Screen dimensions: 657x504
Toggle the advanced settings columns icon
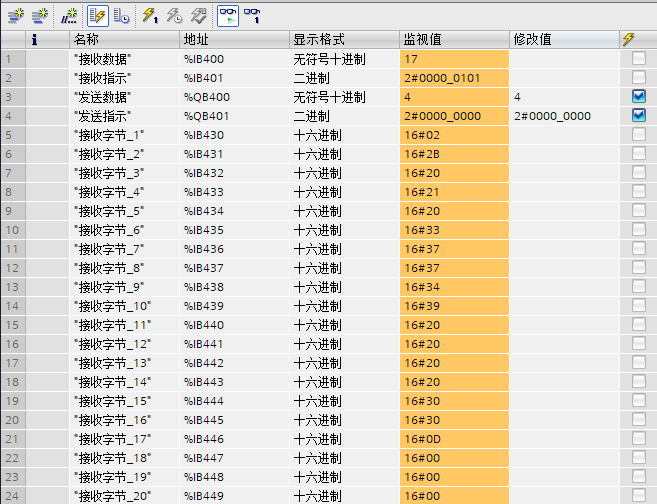pos(120,15)
